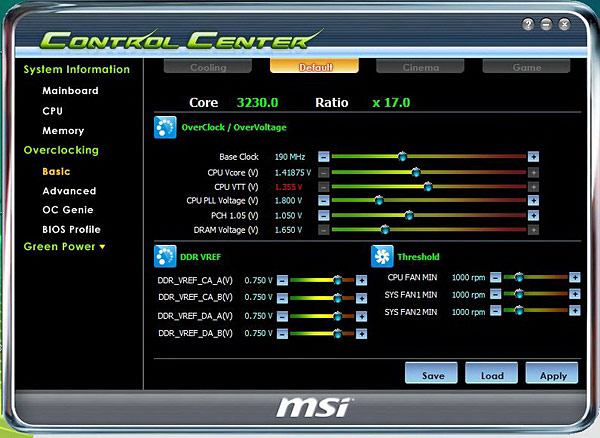Click the Core value 3230.0
The width and height of the screenshot is (600, 438).
258,103
